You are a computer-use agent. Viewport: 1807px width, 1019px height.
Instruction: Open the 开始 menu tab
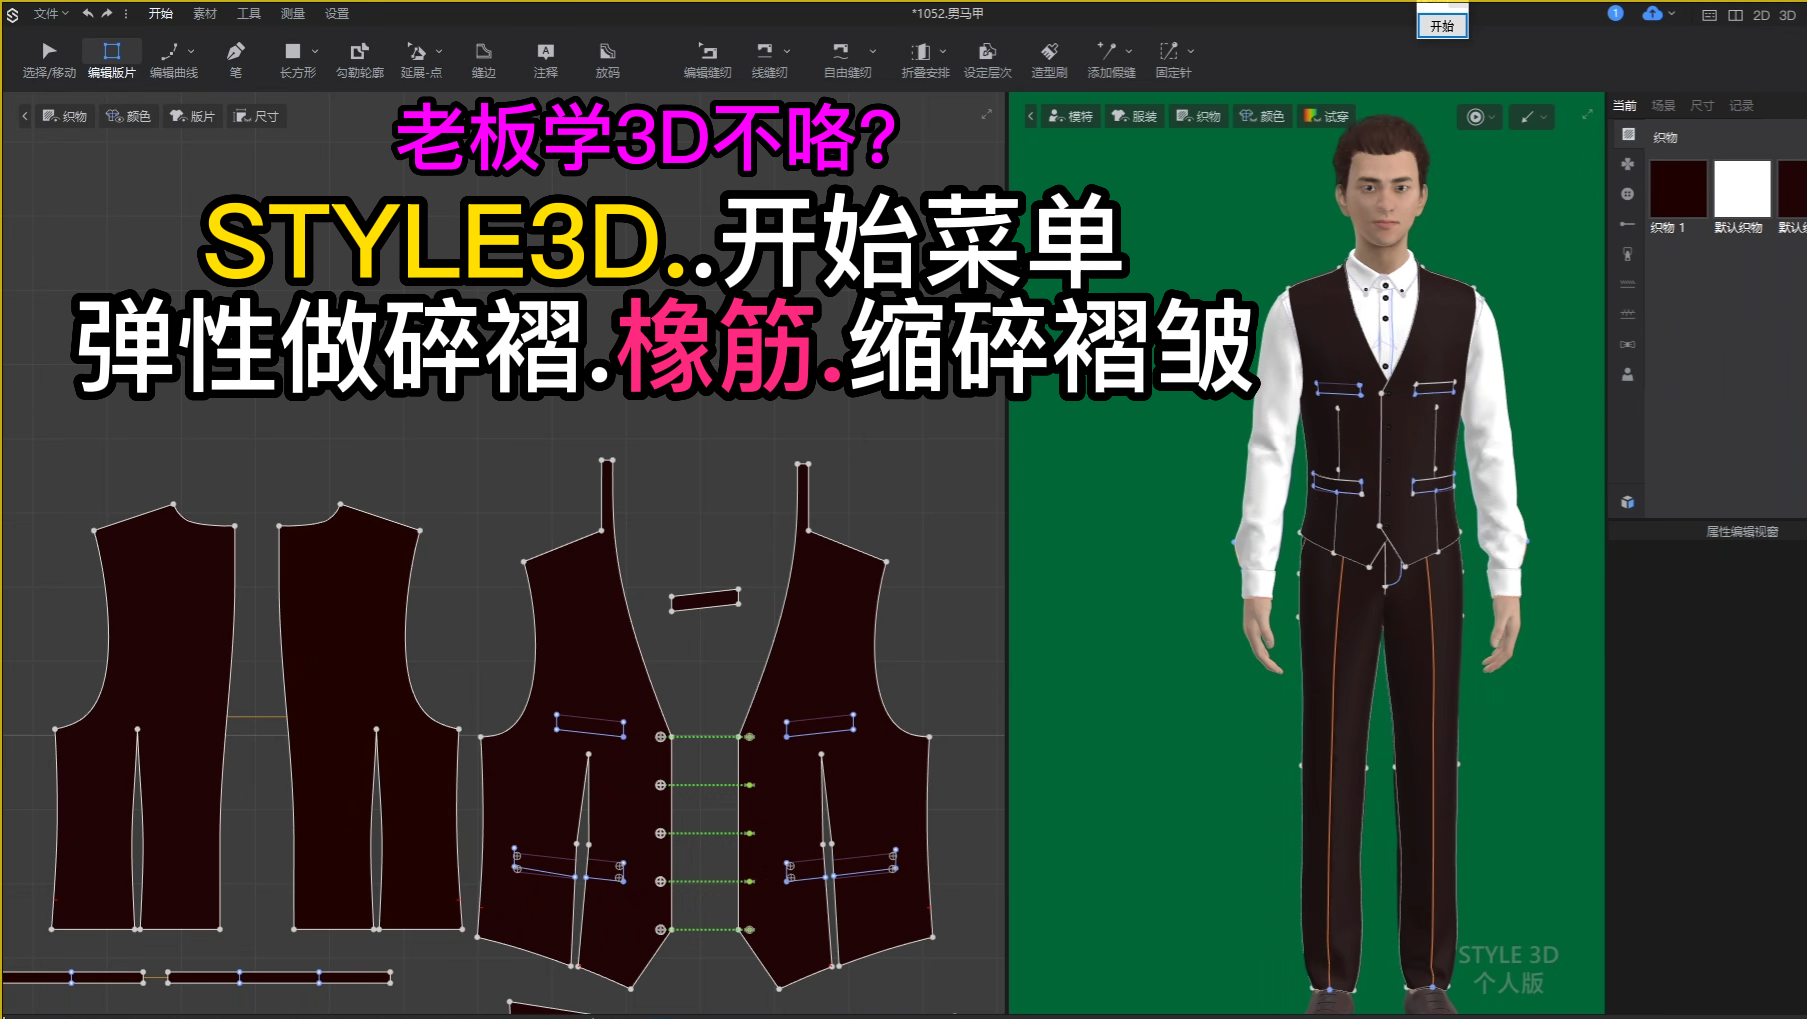(160, 14)
